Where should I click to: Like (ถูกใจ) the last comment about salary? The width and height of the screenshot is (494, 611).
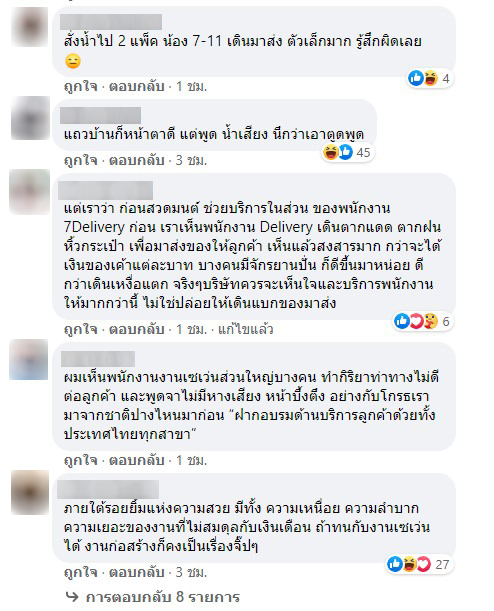click(80, 572)
